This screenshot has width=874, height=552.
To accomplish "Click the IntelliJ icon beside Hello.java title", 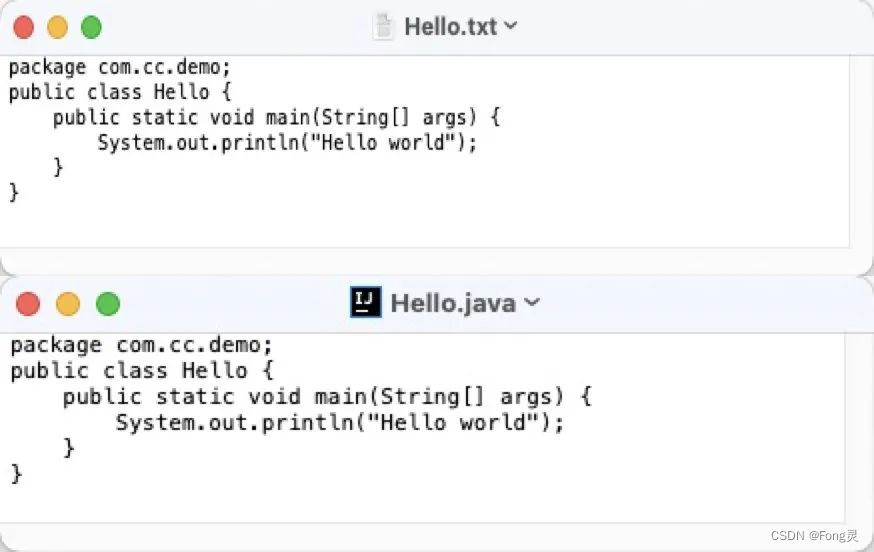I will (366, 302).
